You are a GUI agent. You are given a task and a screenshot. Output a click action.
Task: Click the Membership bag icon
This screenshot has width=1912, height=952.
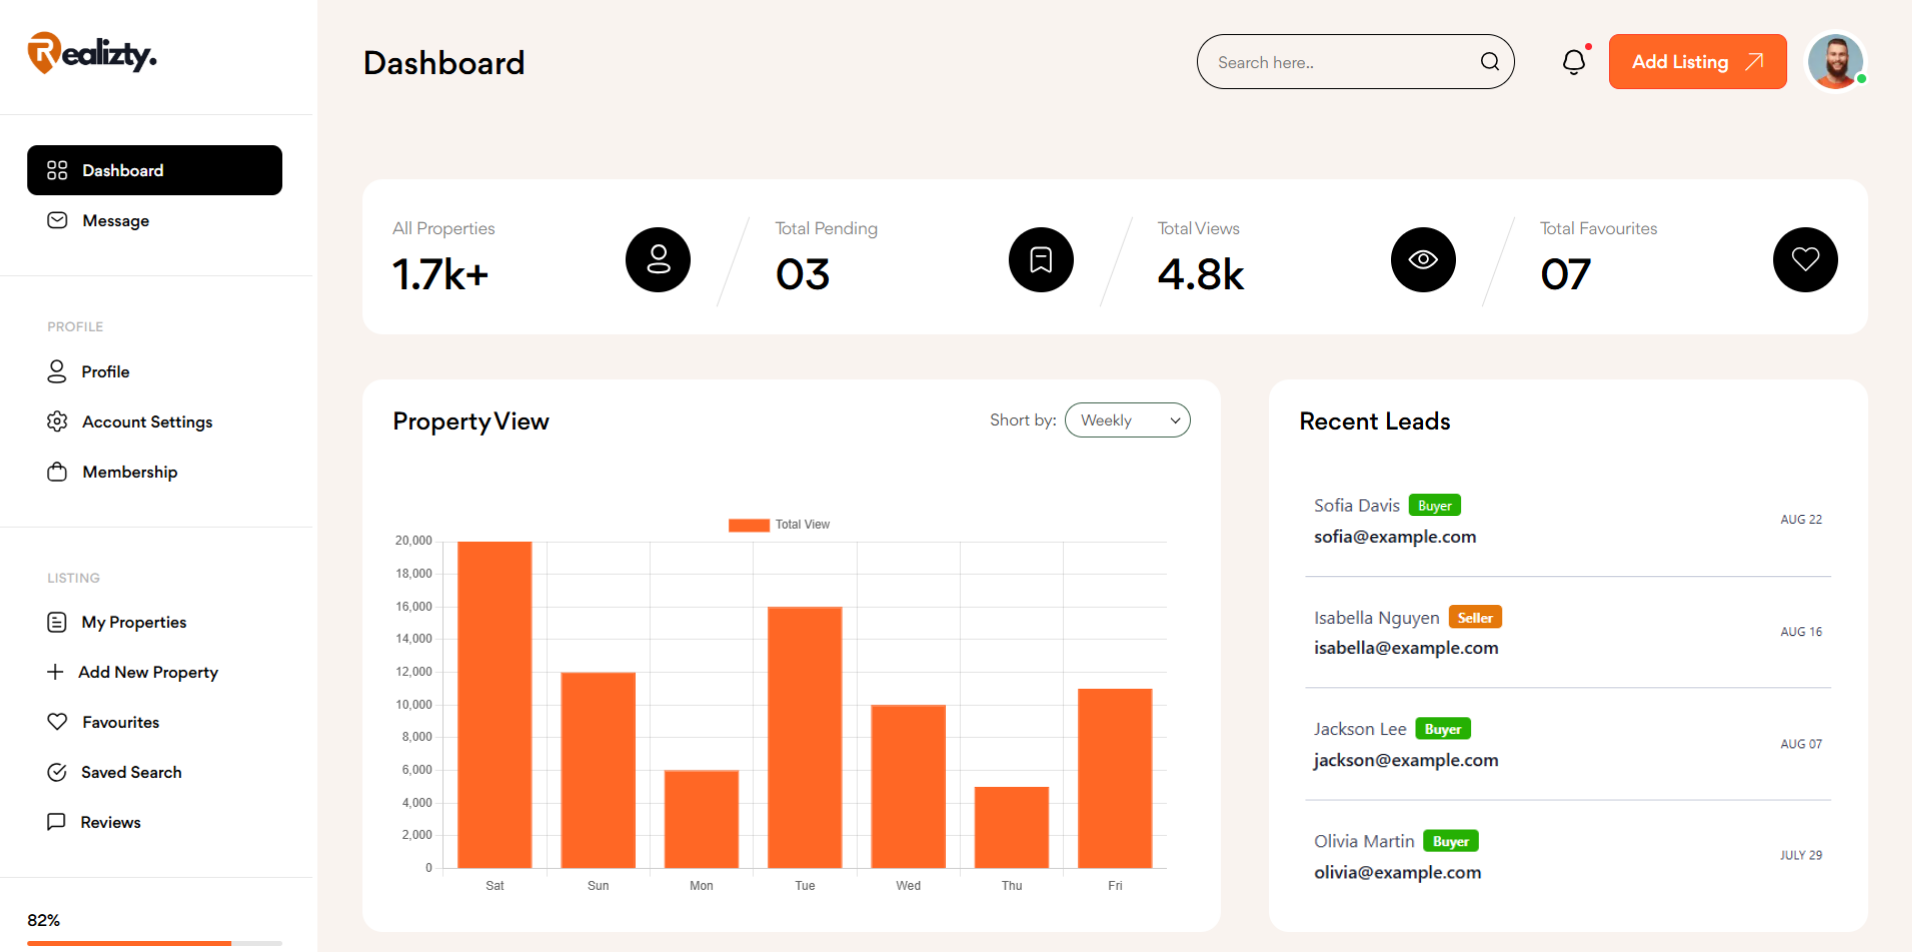(x=57, y=471)
